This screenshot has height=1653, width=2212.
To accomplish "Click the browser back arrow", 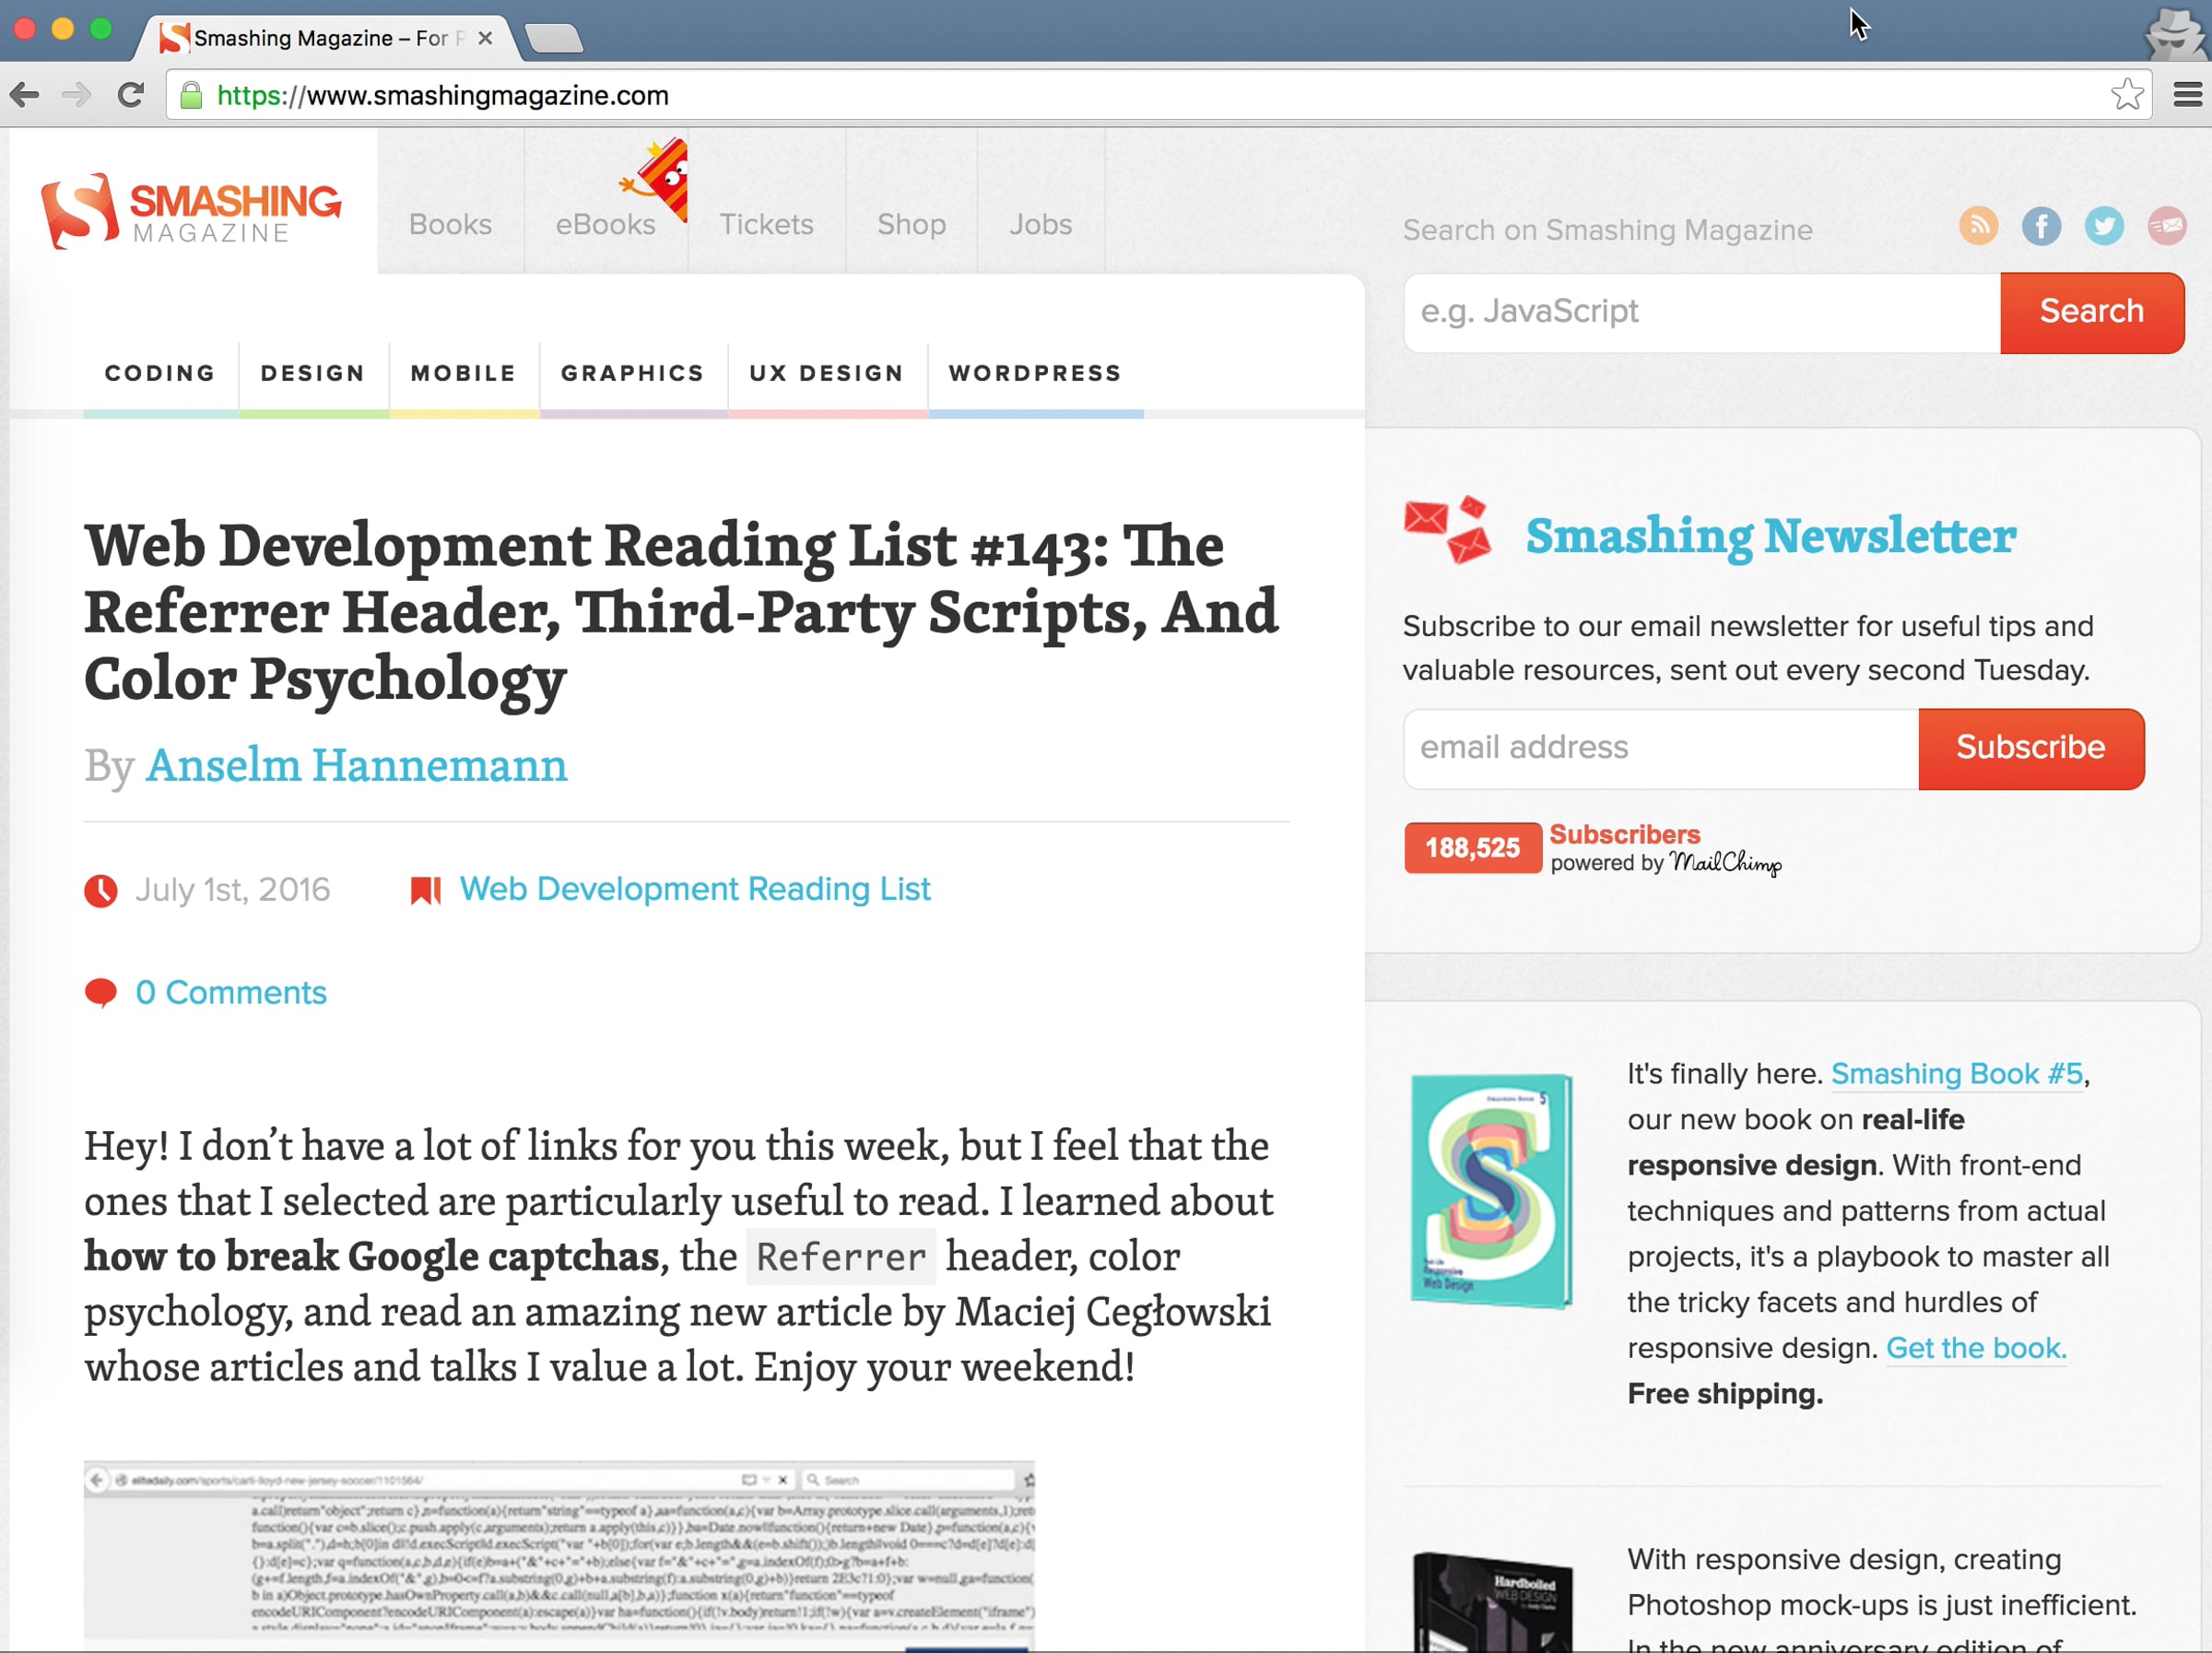I will [24, 95].
